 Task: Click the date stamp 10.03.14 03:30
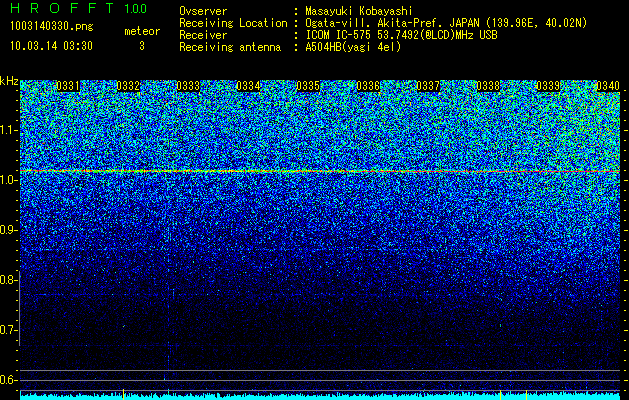[x=51, y=46]
